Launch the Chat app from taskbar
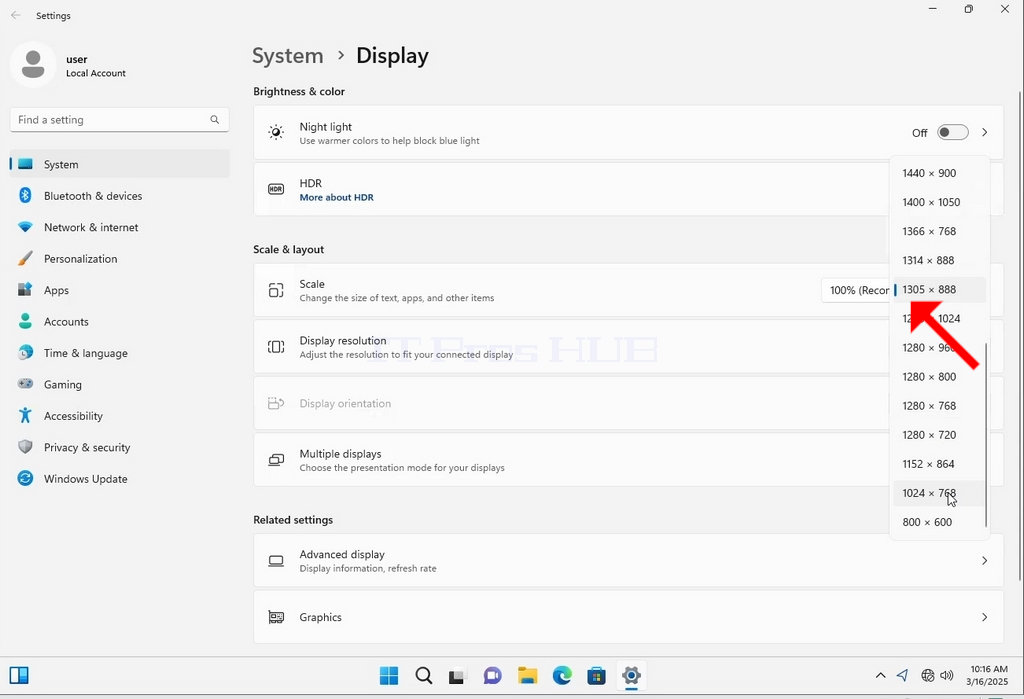Viewport: 1024px width, 699px height. (492, 675)
